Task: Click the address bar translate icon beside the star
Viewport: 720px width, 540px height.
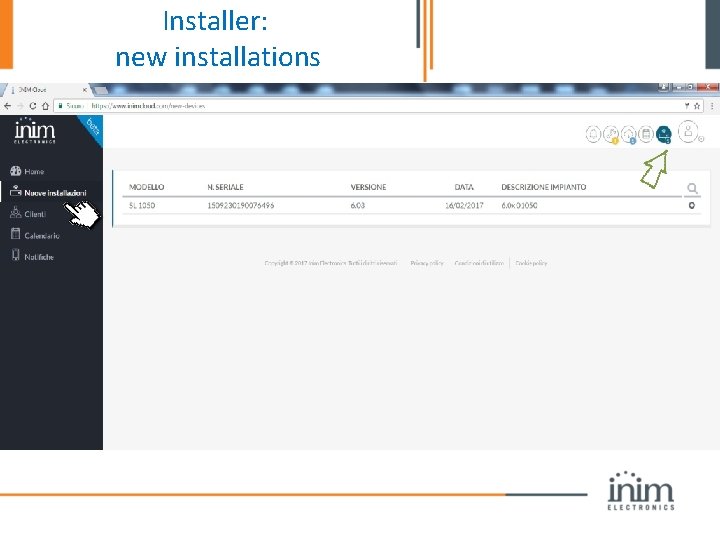Action: [687, 106]
